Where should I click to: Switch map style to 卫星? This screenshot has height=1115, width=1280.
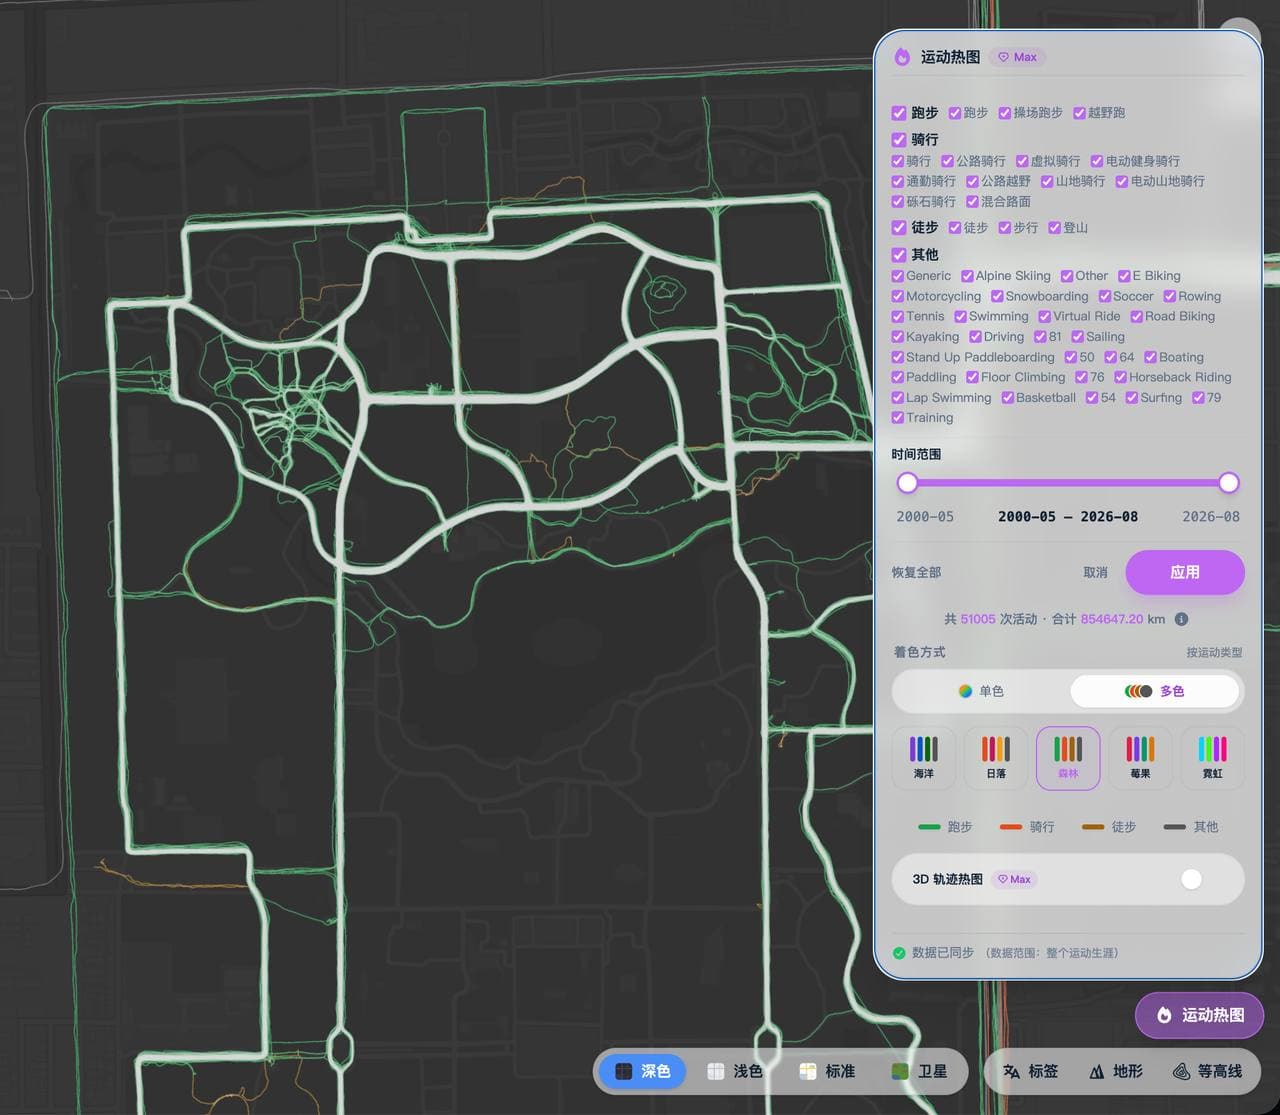click(x=919, y=1071)
